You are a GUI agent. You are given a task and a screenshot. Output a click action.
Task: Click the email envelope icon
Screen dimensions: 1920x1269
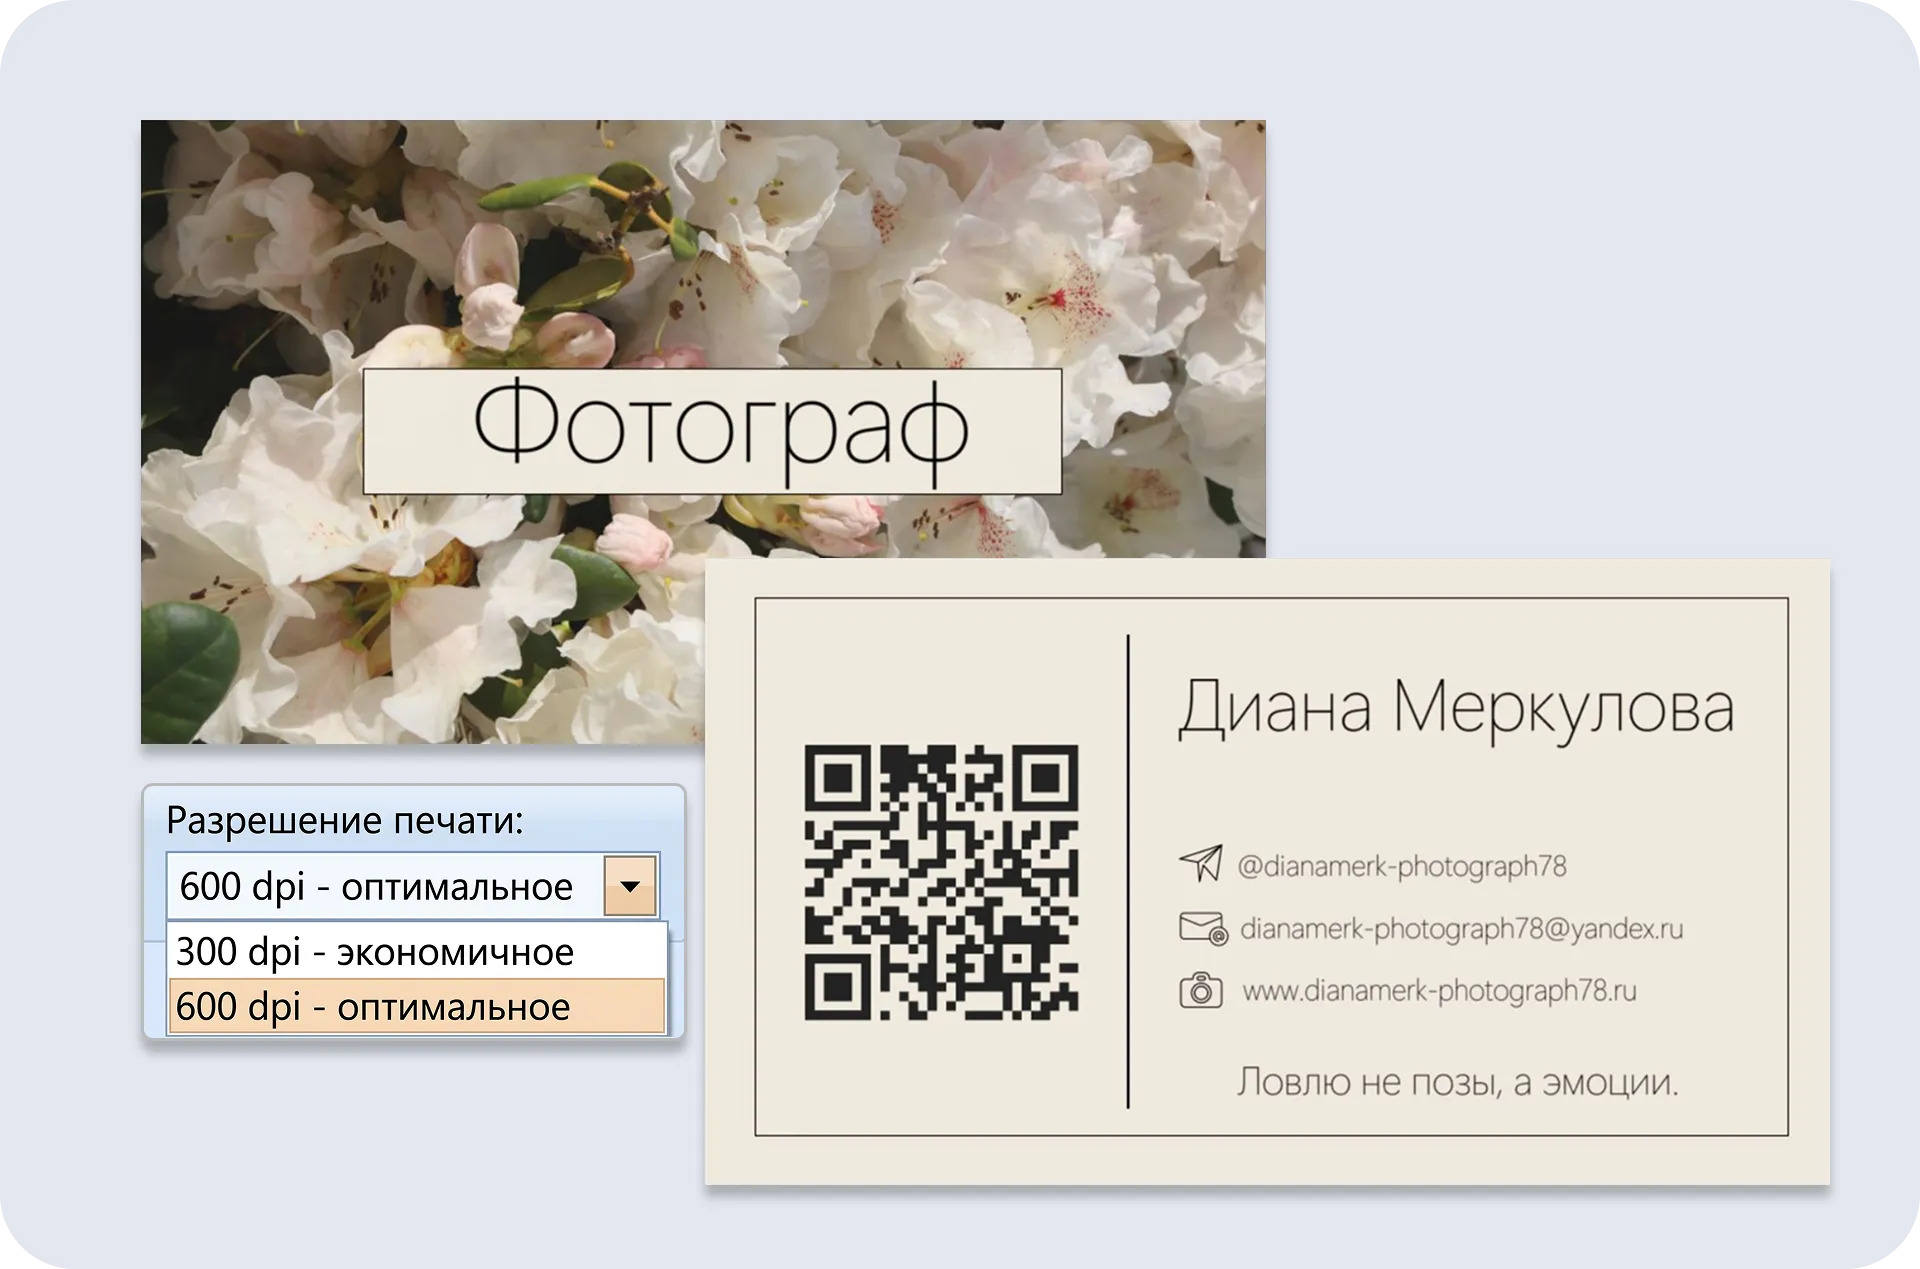[1202, 928]
